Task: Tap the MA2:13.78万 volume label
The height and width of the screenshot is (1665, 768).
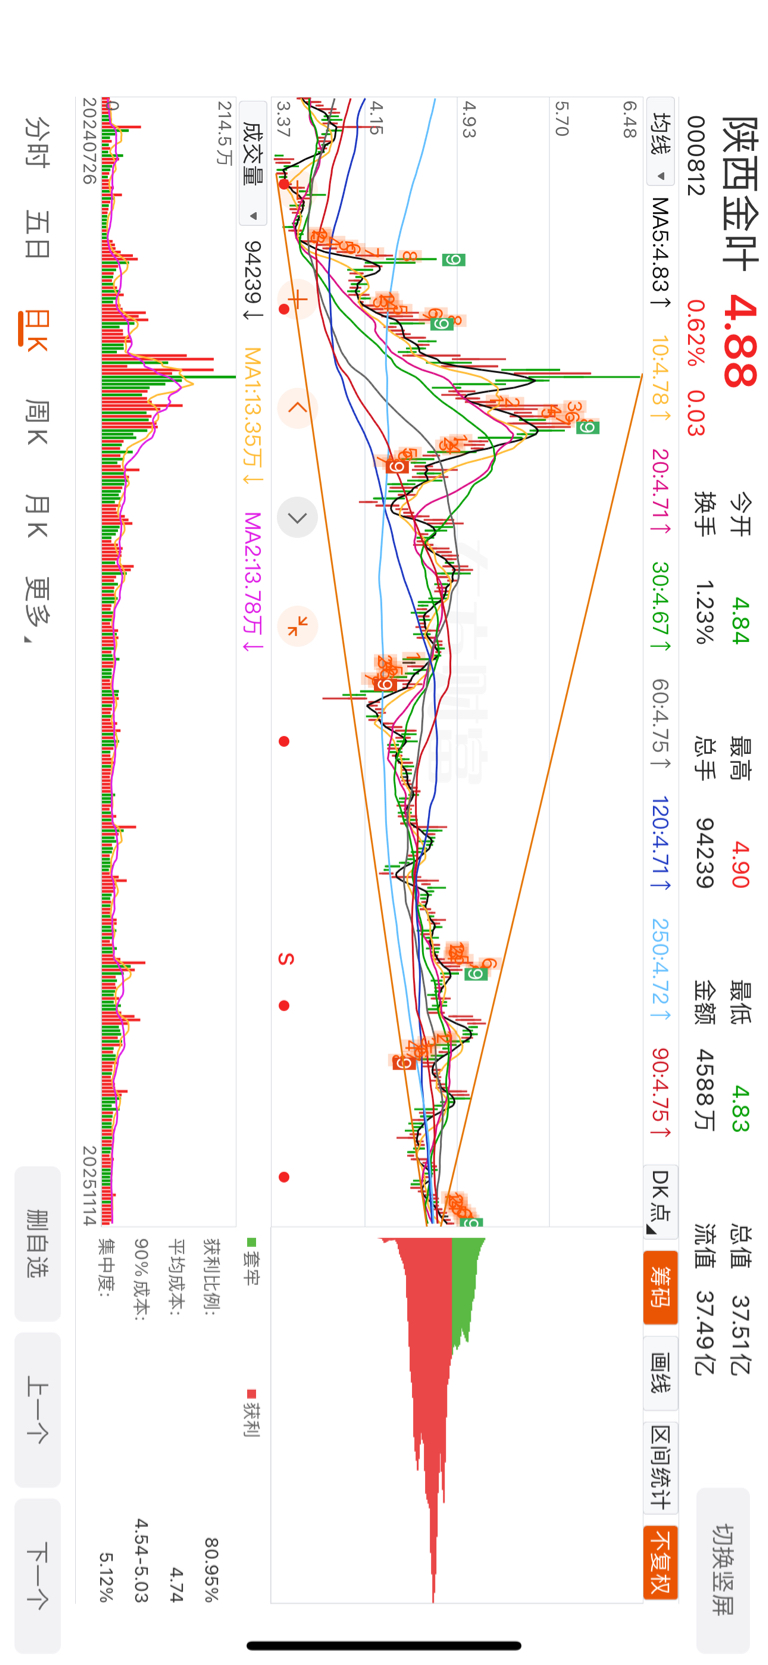Action: tap(253, 582)
